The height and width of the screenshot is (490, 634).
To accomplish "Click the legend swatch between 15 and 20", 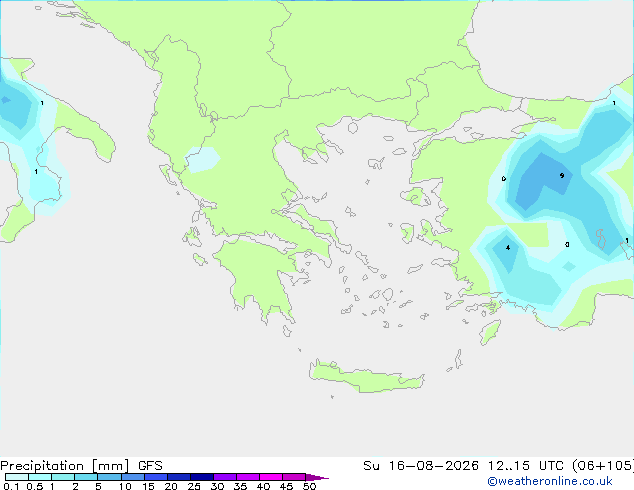I will (x=156, y=477).
